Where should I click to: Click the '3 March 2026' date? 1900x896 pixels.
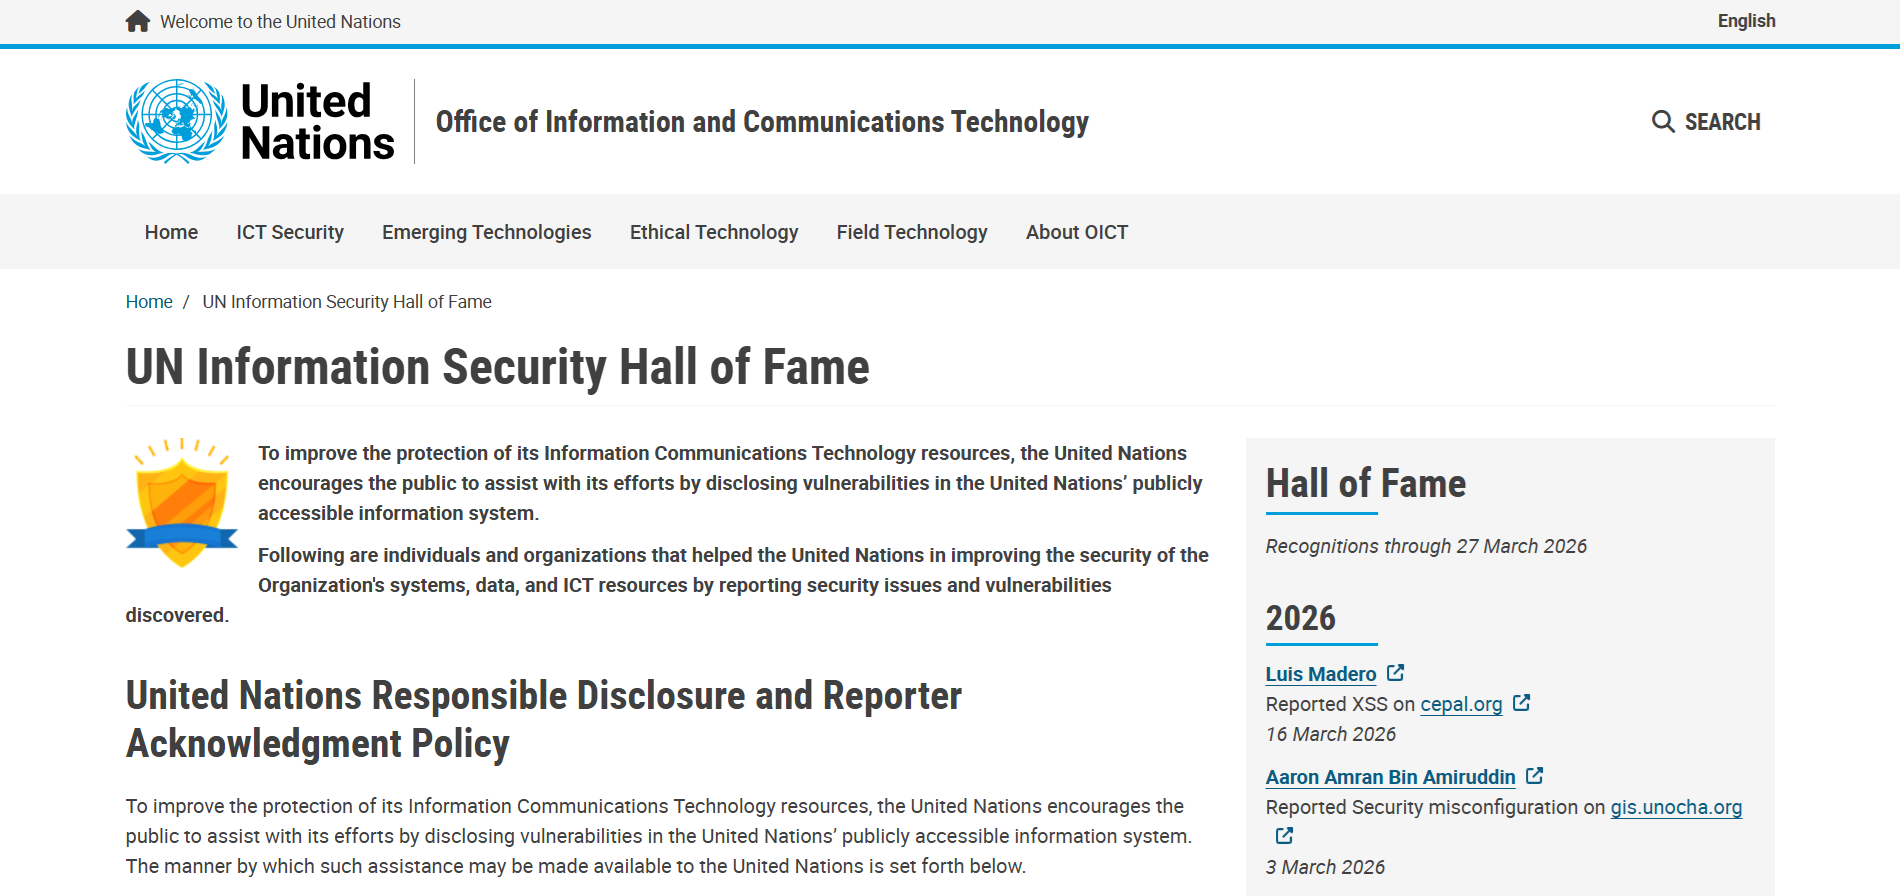click(x=1325, y=867)
